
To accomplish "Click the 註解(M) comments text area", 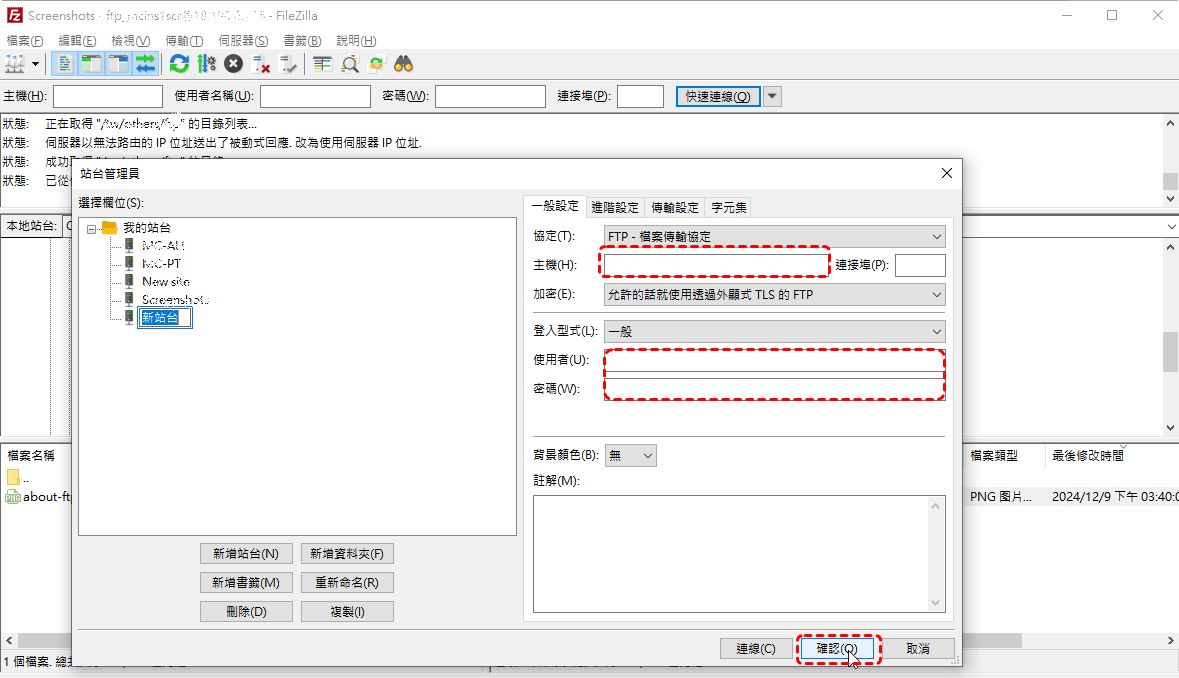I will (739, 554).
